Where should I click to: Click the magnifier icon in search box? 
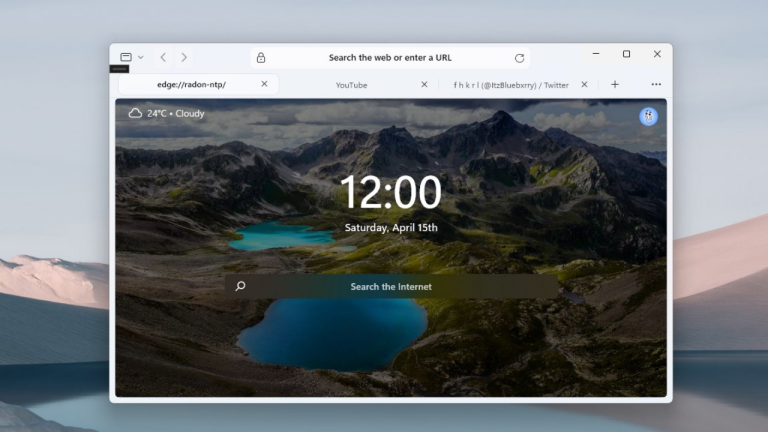pyautogui.click(x=240, y=286)
